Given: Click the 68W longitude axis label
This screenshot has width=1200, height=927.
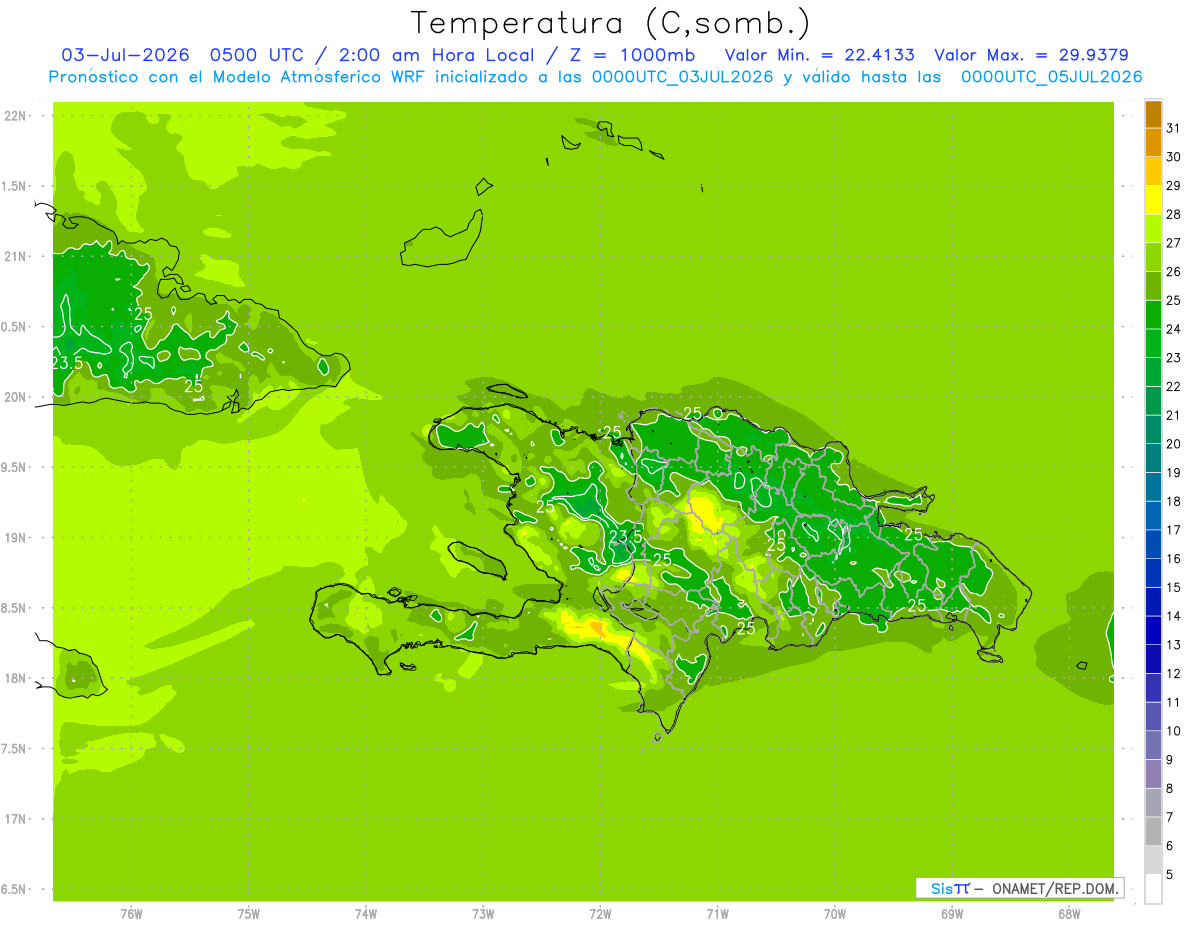Looking at the screenshot, I should 1069,914.
